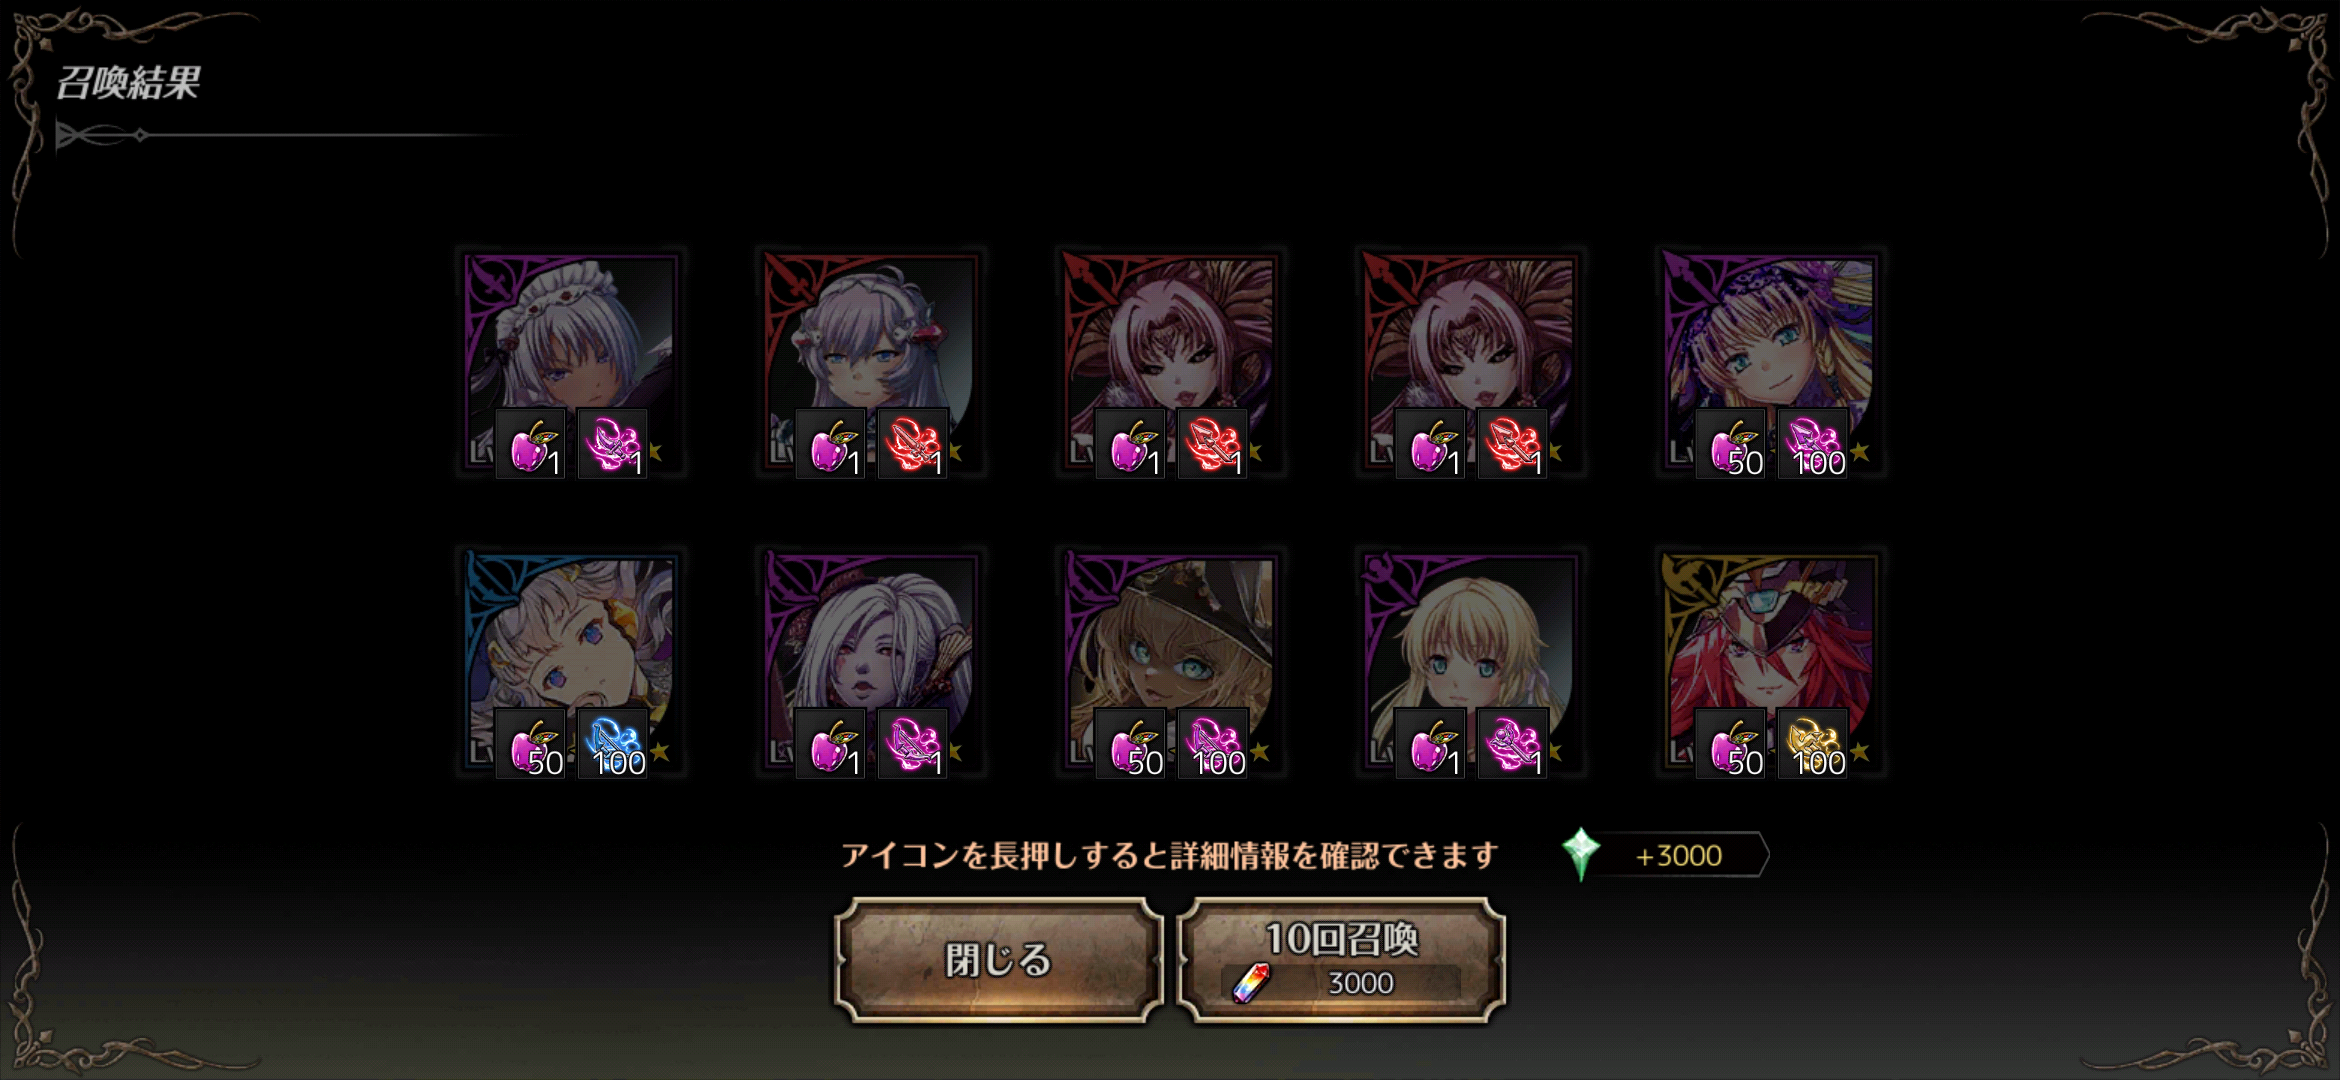Image resolution: width=2340 pixels, height=1080 pixels.
Task: Click the blue crystal 100 icon
Action: pos(612,743)
